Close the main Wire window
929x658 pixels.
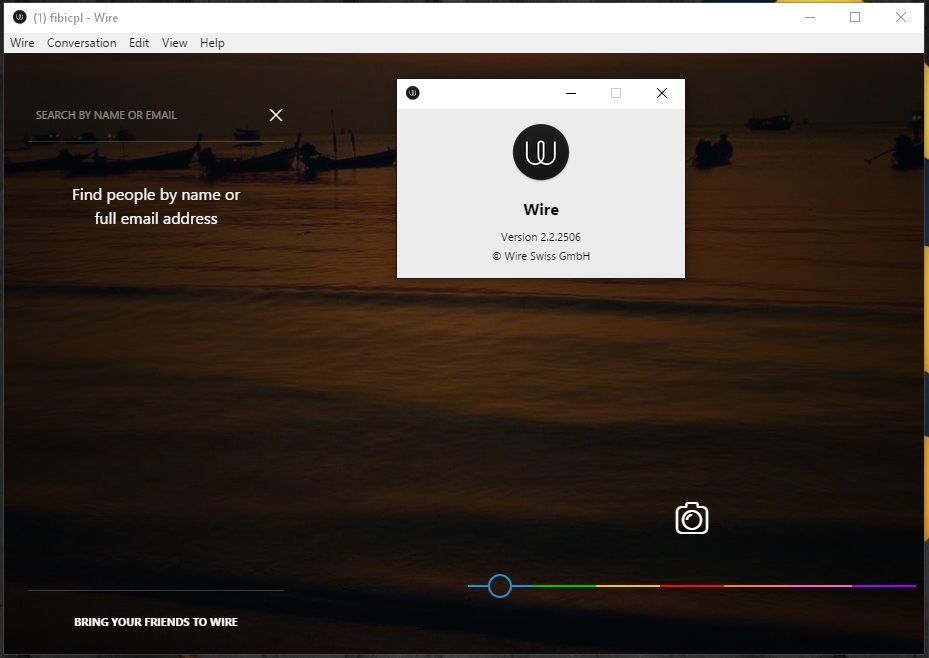901,17
